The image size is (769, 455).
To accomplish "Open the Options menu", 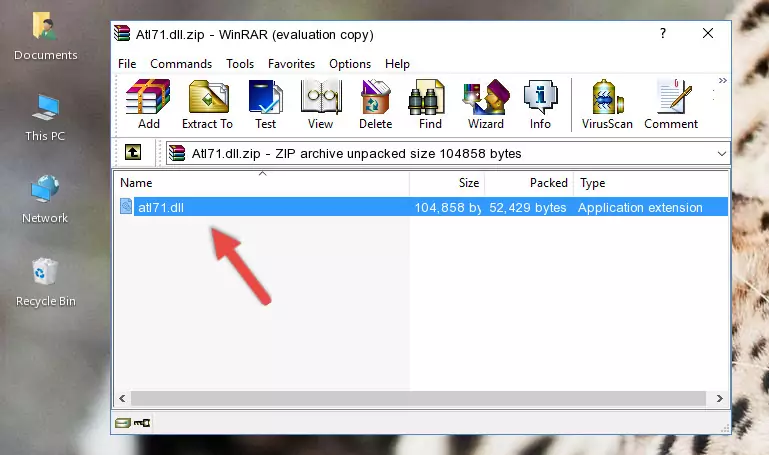I will [350, 64].
